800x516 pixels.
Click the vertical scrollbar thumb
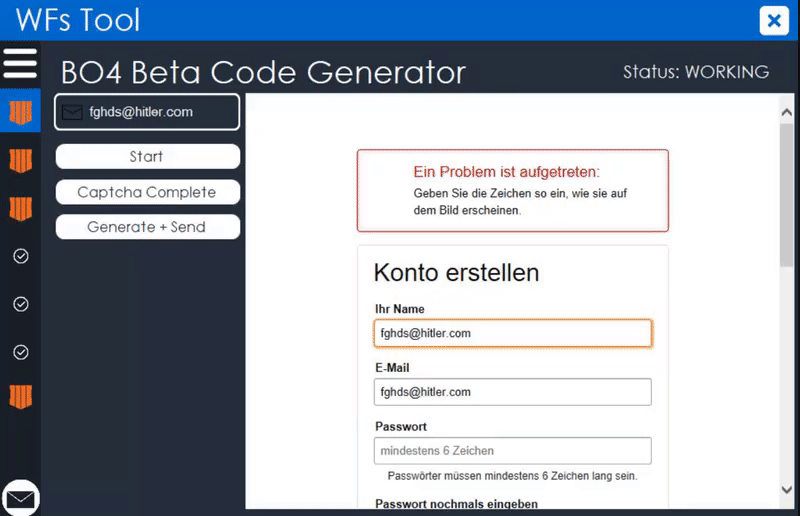pos(787,194)
